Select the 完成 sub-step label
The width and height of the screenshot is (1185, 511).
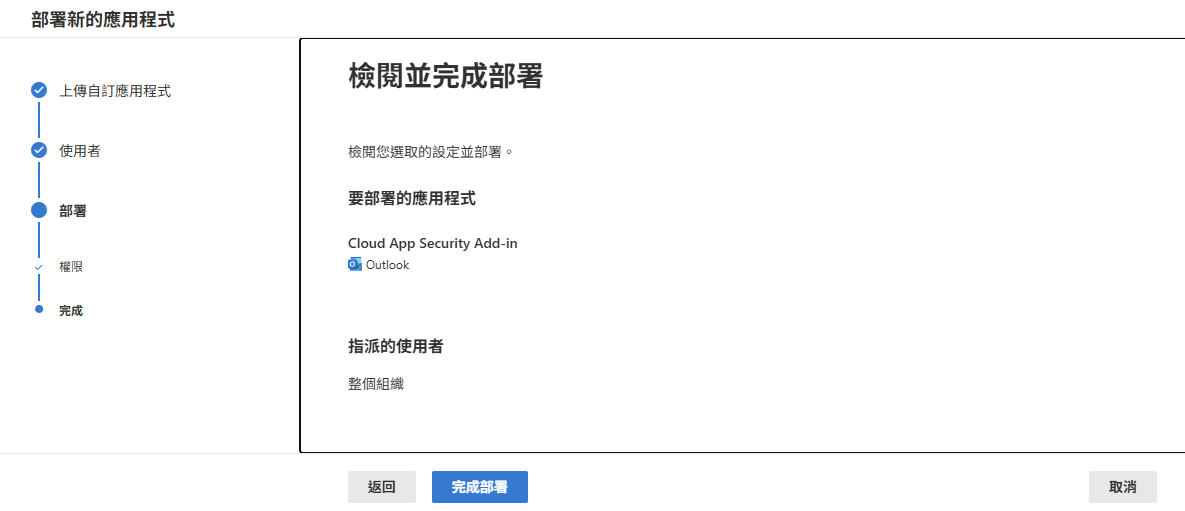(71, 311)
